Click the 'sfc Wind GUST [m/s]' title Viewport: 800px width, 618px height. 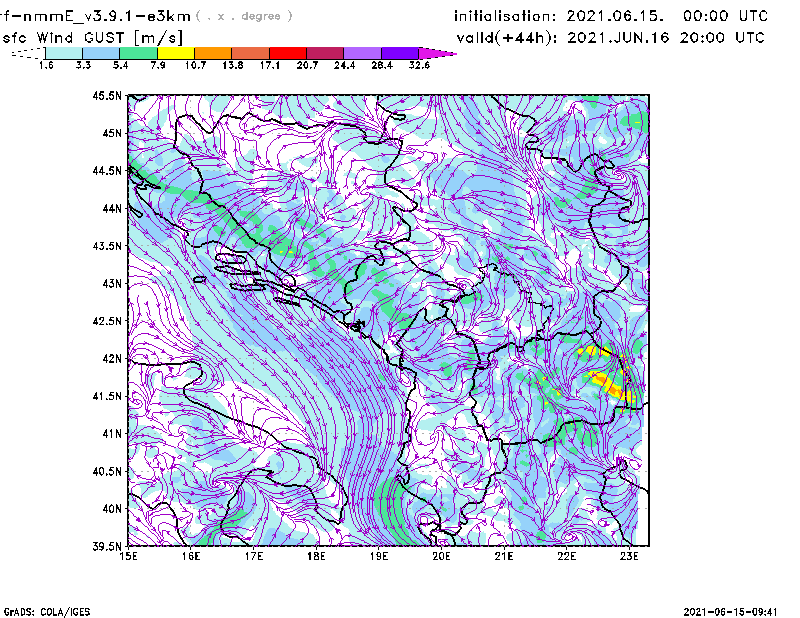pos(92,38)
